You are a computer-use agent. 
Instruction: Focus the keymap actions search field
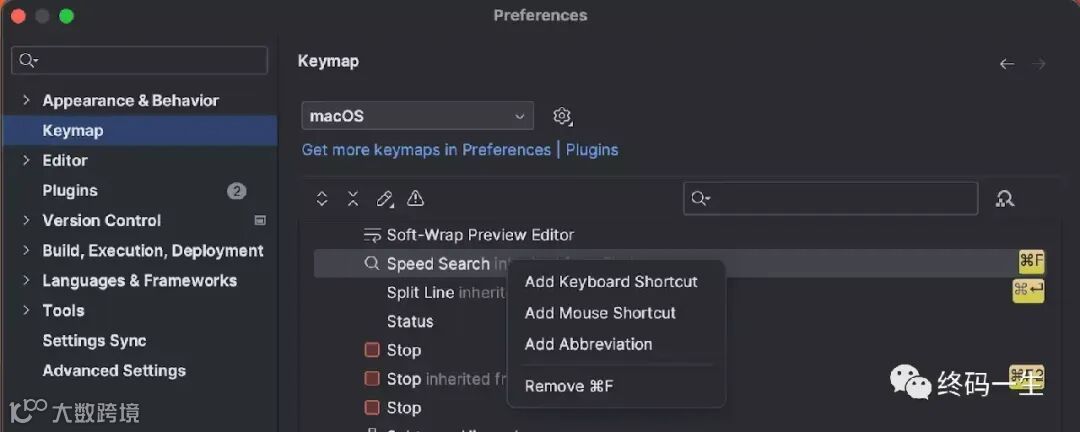click(x=831, y=198)
